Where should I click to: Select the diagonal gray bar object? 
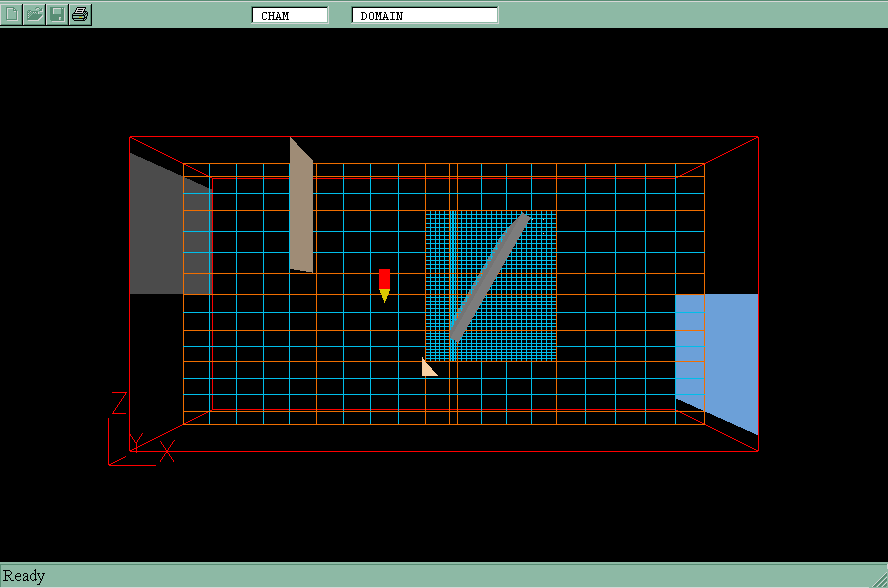pyautogui.click(x=487, y=277)
